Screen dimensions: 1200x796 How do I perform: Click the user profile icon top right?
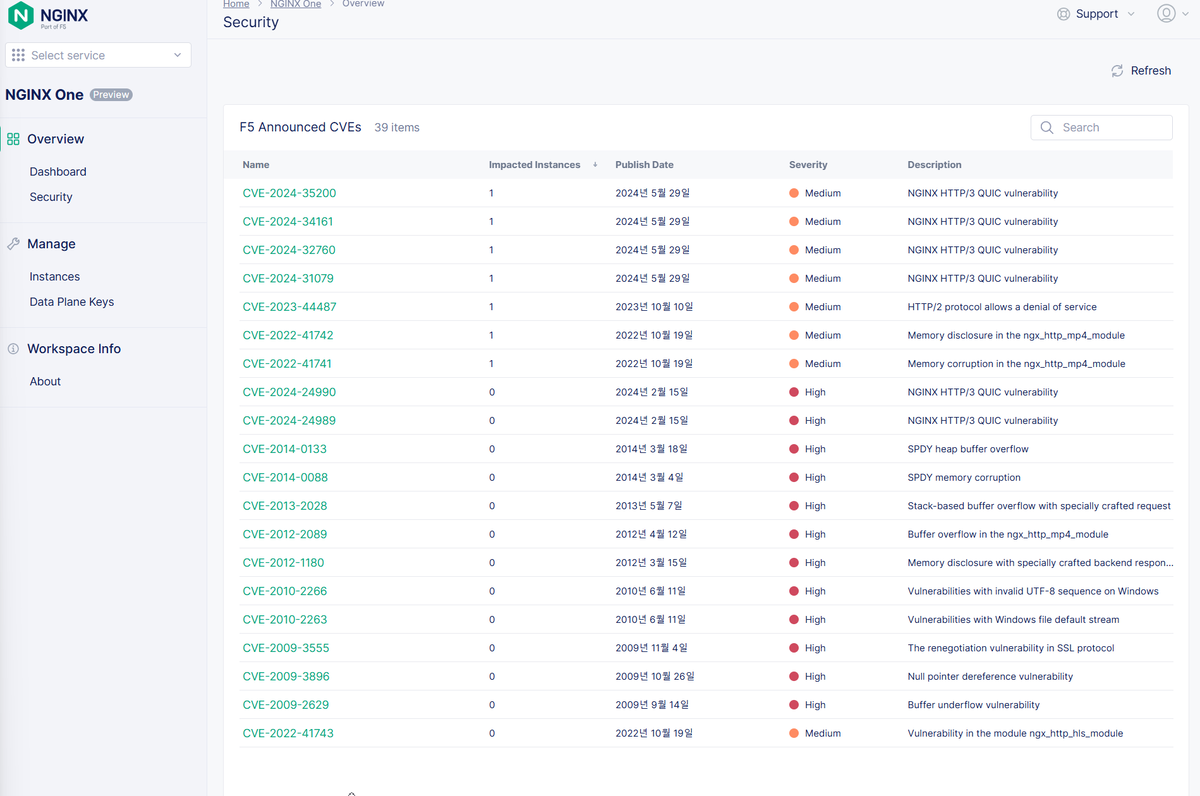1166,13
